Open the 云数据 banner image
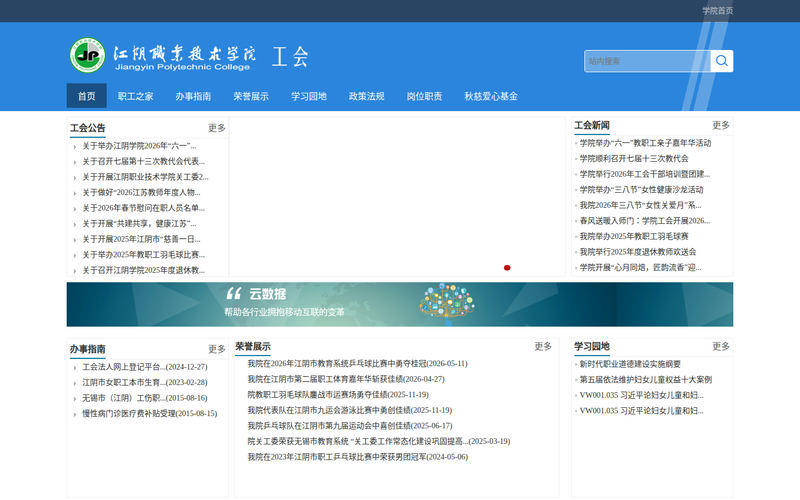The width and height of the screenshot is (800, 500). point(399,304)
